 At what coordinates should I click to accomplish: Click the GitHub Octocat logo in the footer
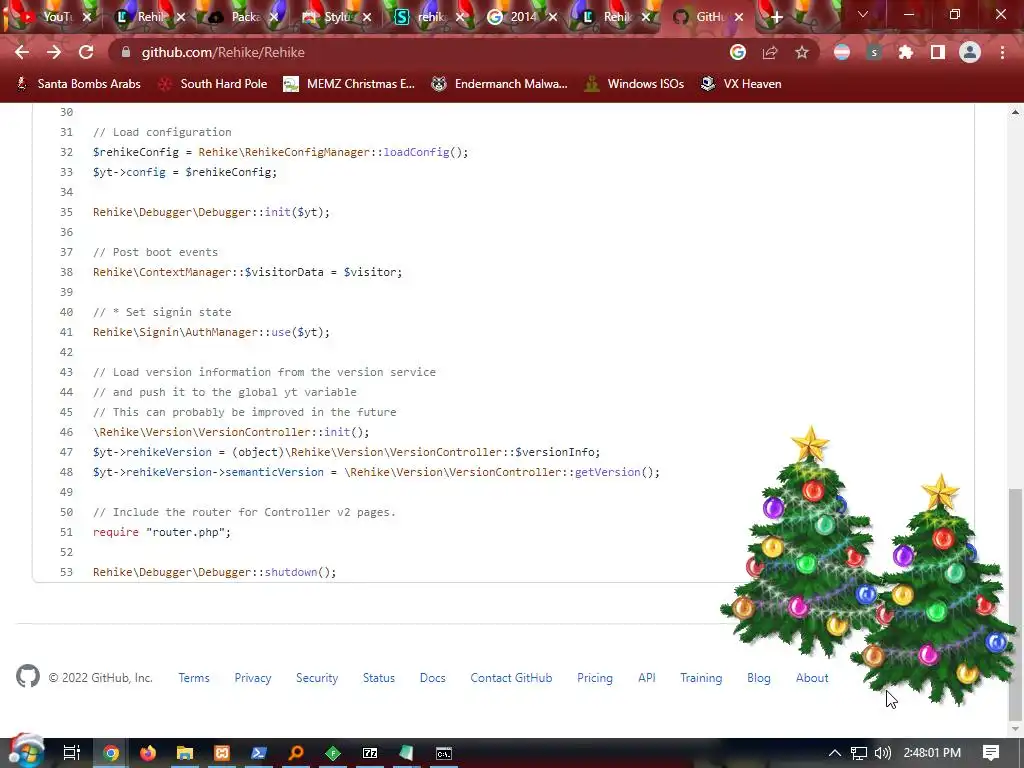28,677
